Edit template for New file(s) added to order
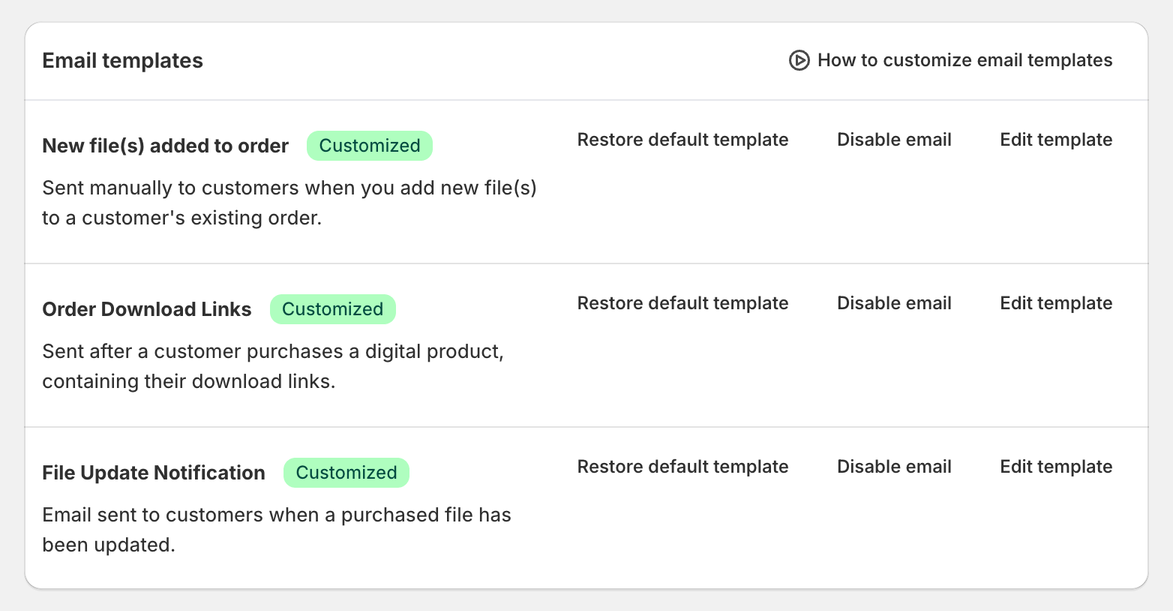Screen dimensions: 1173x611 click(x=1056, y=140)
